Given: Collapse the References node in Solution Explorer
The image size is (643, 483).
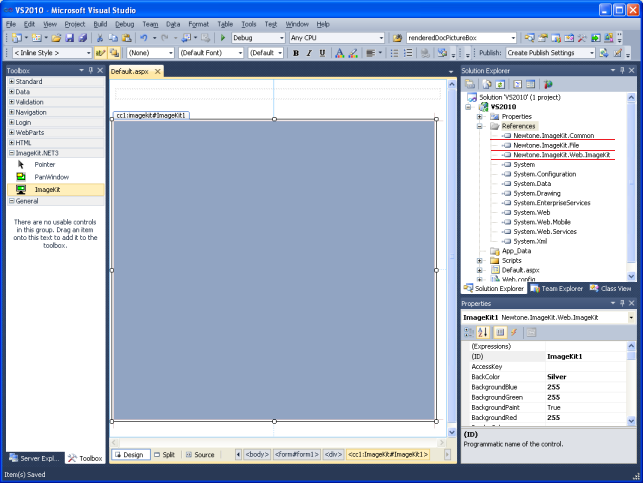Looking at the screenshot, I should (479, 126).
